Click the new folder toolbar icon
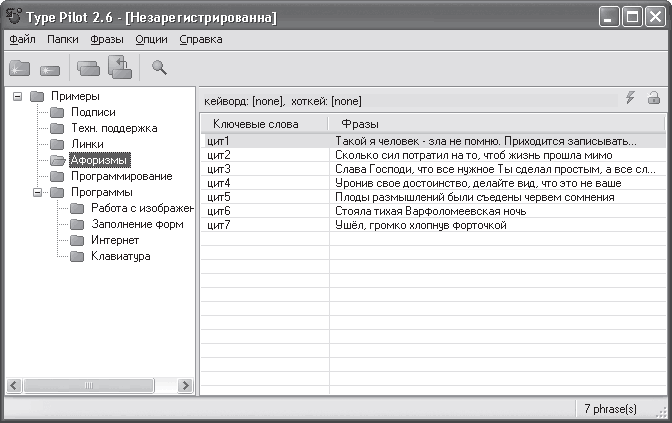 [x=20, y=68]
